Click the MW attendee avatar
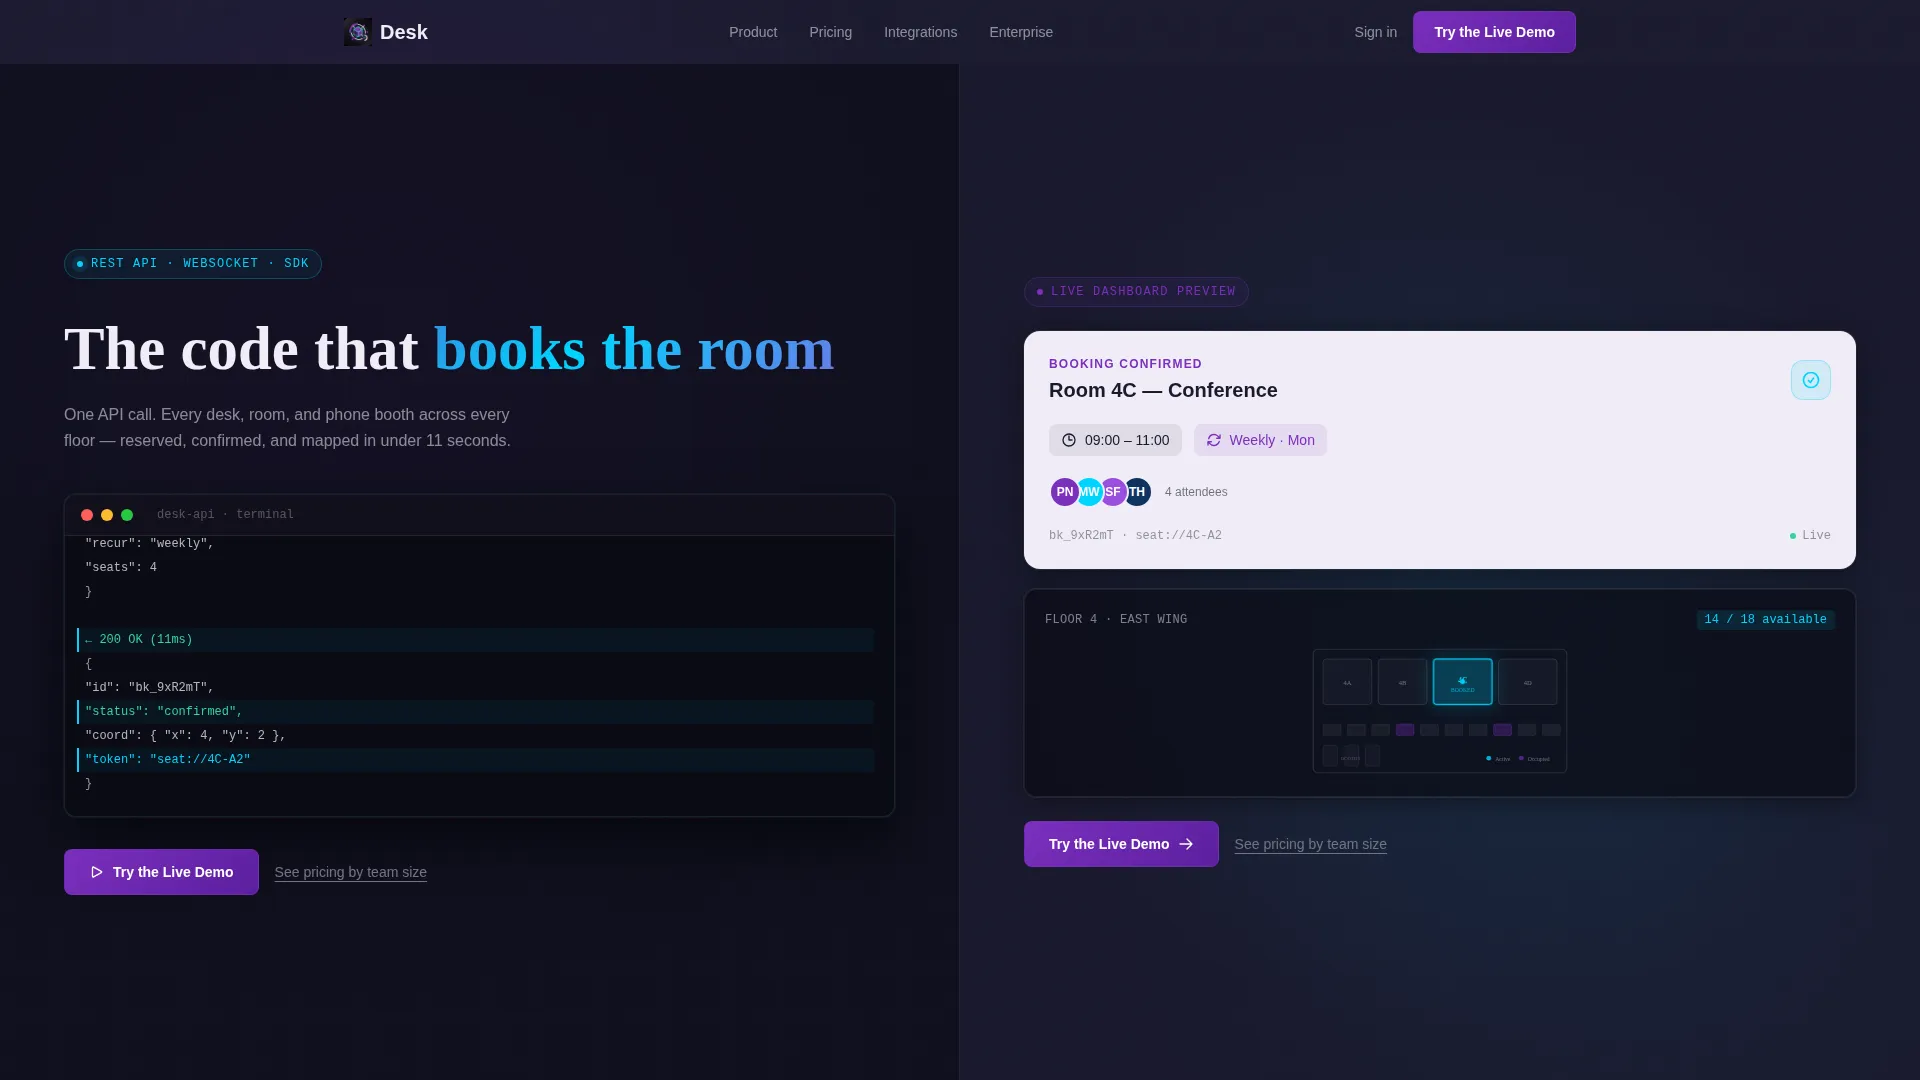 click(x=1089, y=492)
